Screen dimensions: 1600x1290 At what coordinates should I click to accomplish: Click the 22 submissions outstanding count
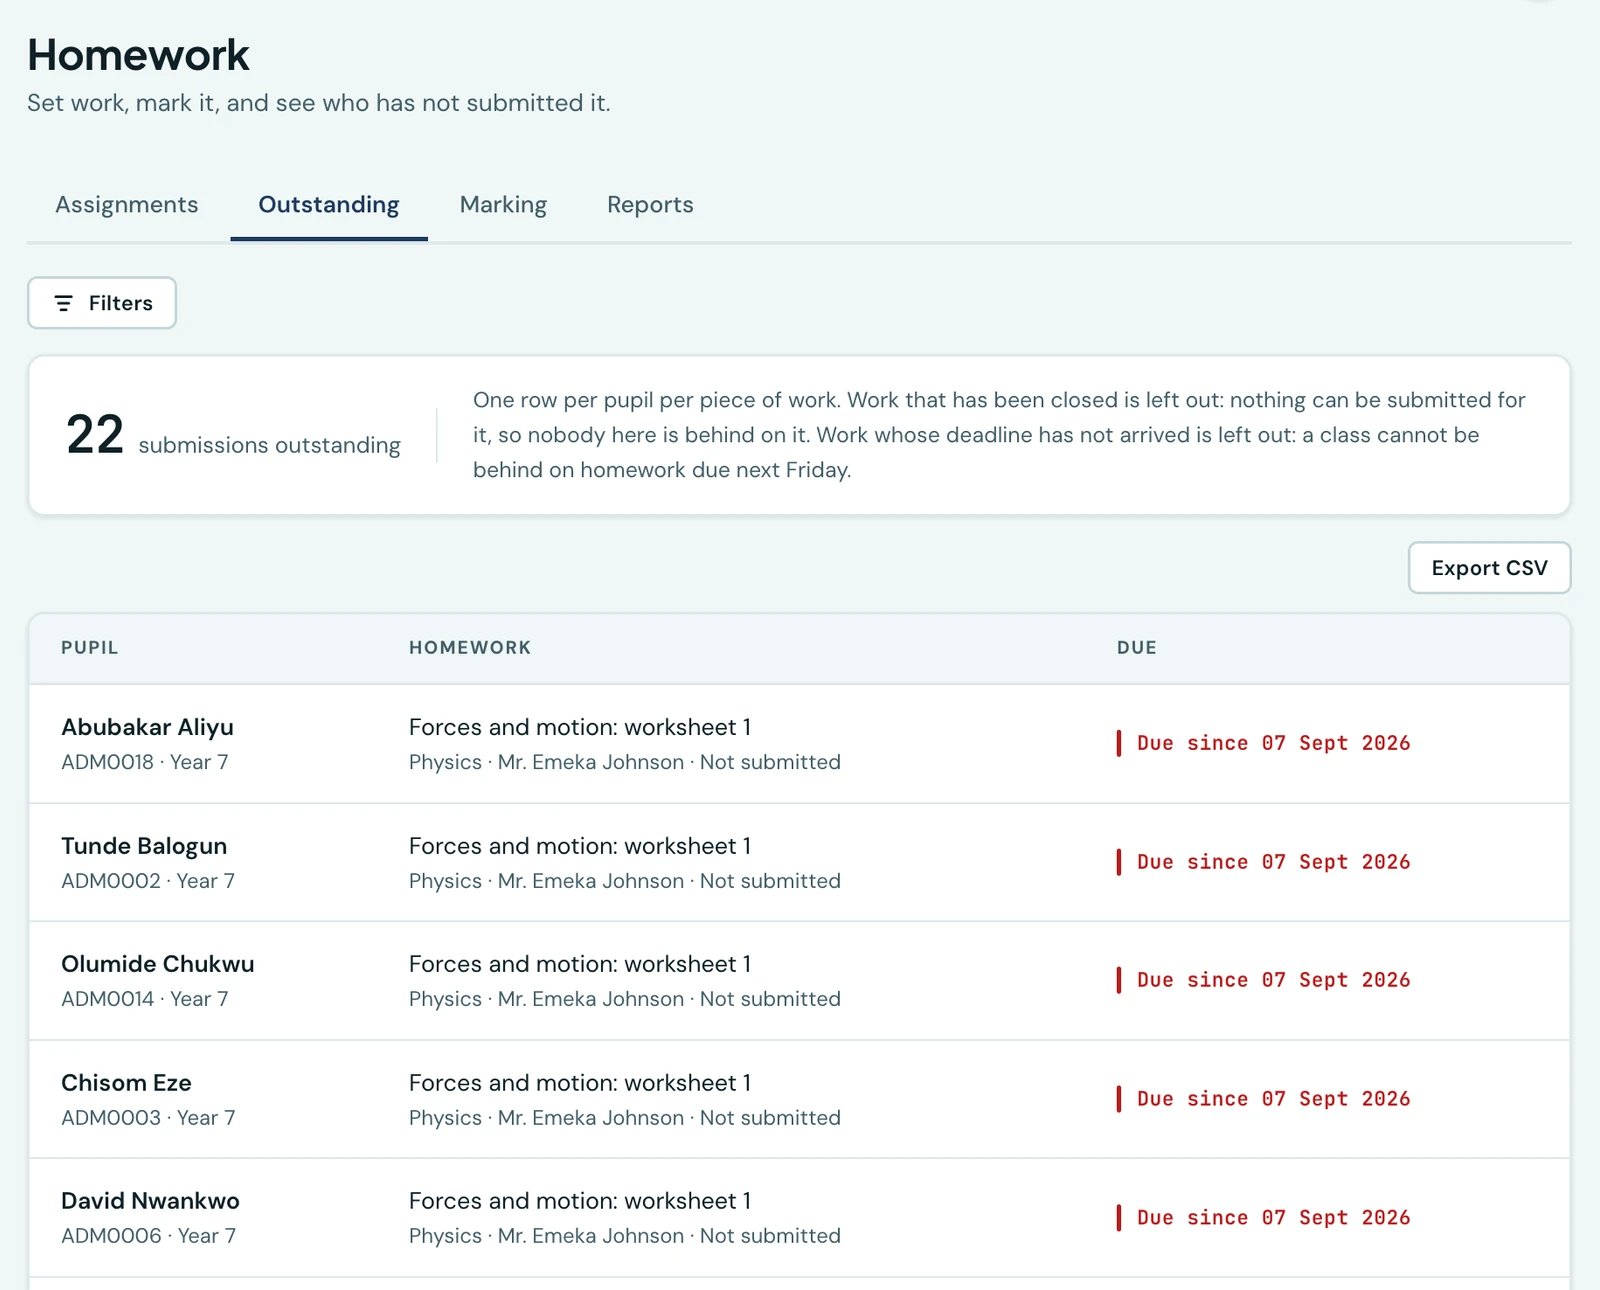(x=233, y=436)
